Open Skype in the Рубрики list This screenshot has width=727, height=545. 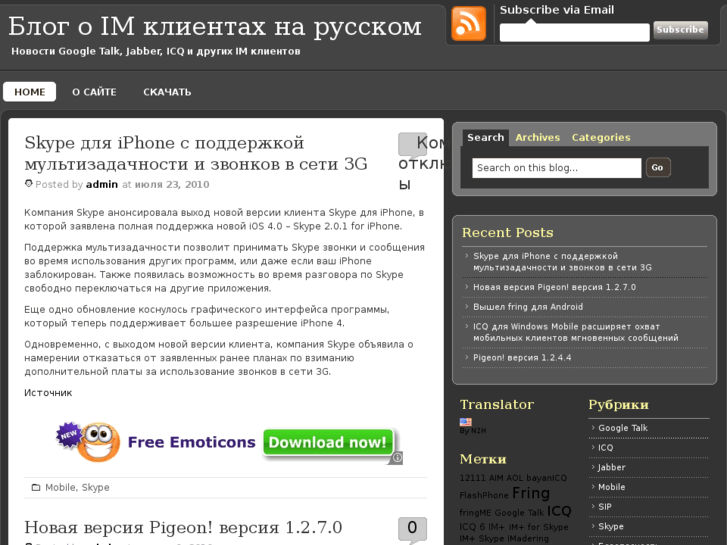point(611,527)
